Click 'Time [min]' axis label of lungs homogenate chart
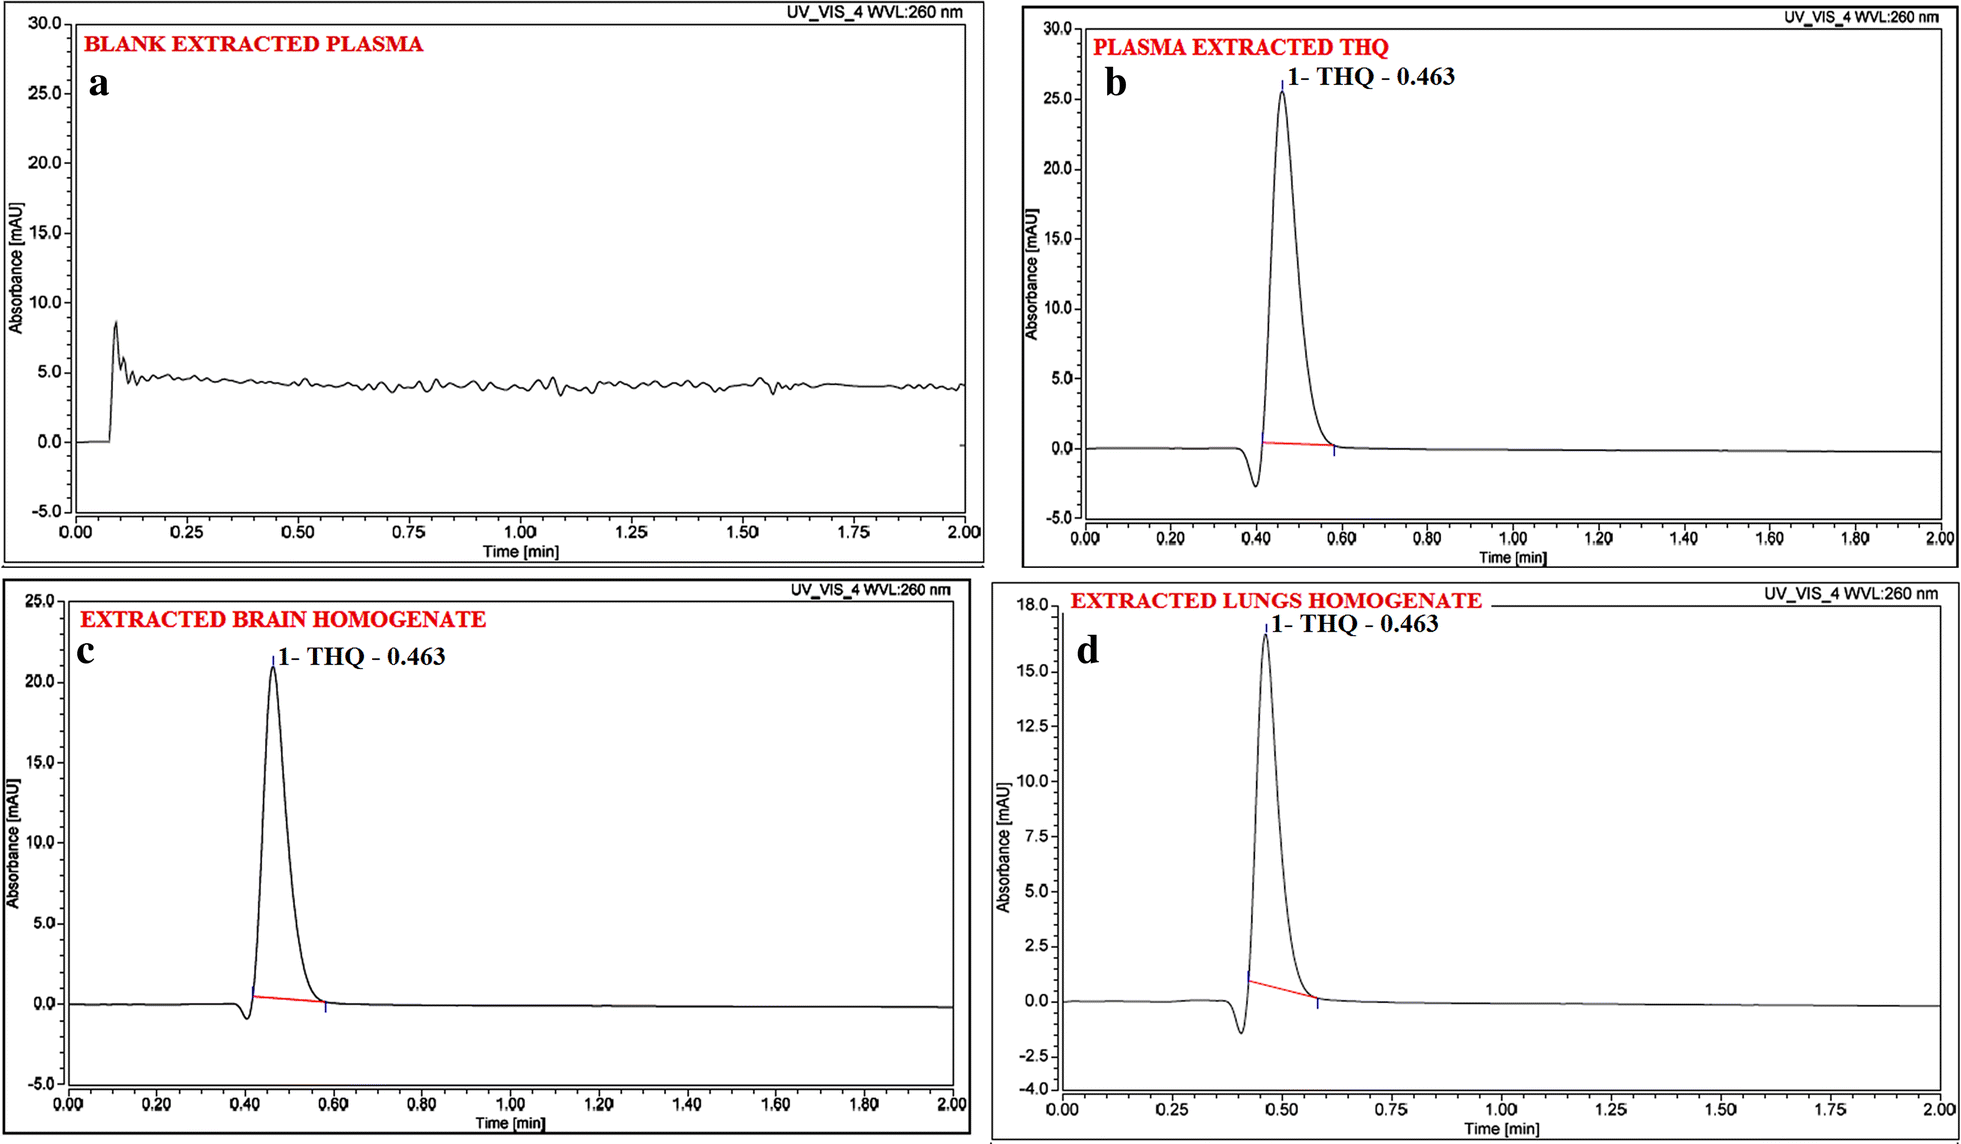 1502,1129
